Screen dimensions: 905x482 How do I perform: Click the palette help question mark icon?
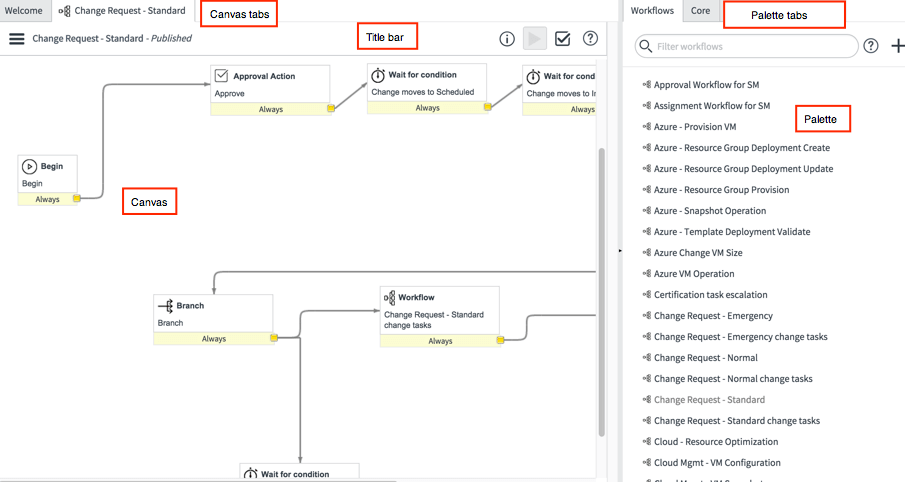pyautogui.click(x=871, y=46)
